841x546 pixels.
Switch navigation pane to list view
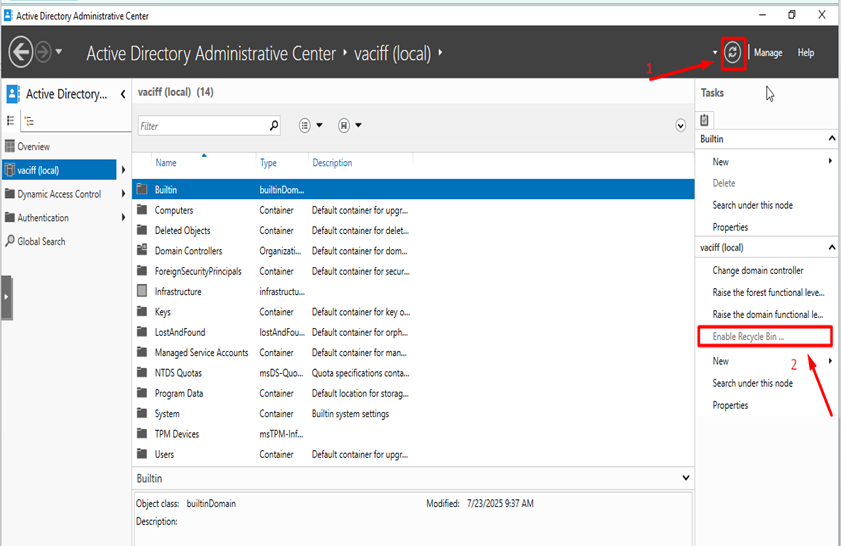tap(11, 120)
